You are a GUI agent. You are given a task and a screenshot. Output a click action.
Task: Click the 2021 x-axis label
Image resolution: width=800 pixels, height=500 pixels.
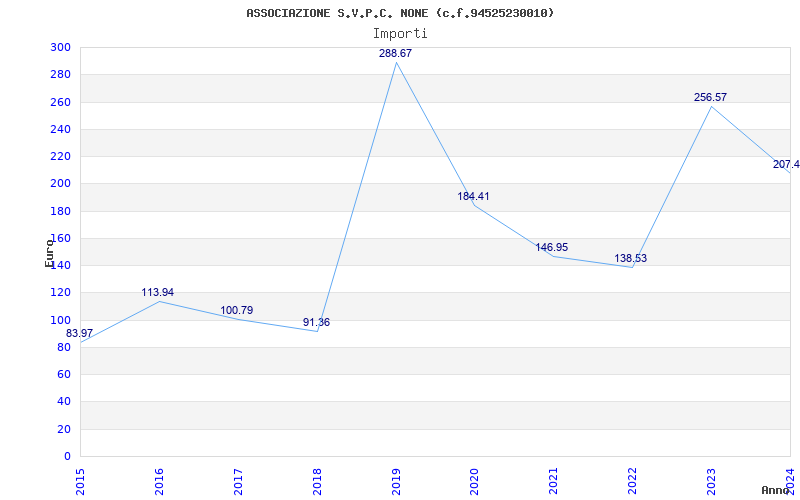[x=554, y=482]
